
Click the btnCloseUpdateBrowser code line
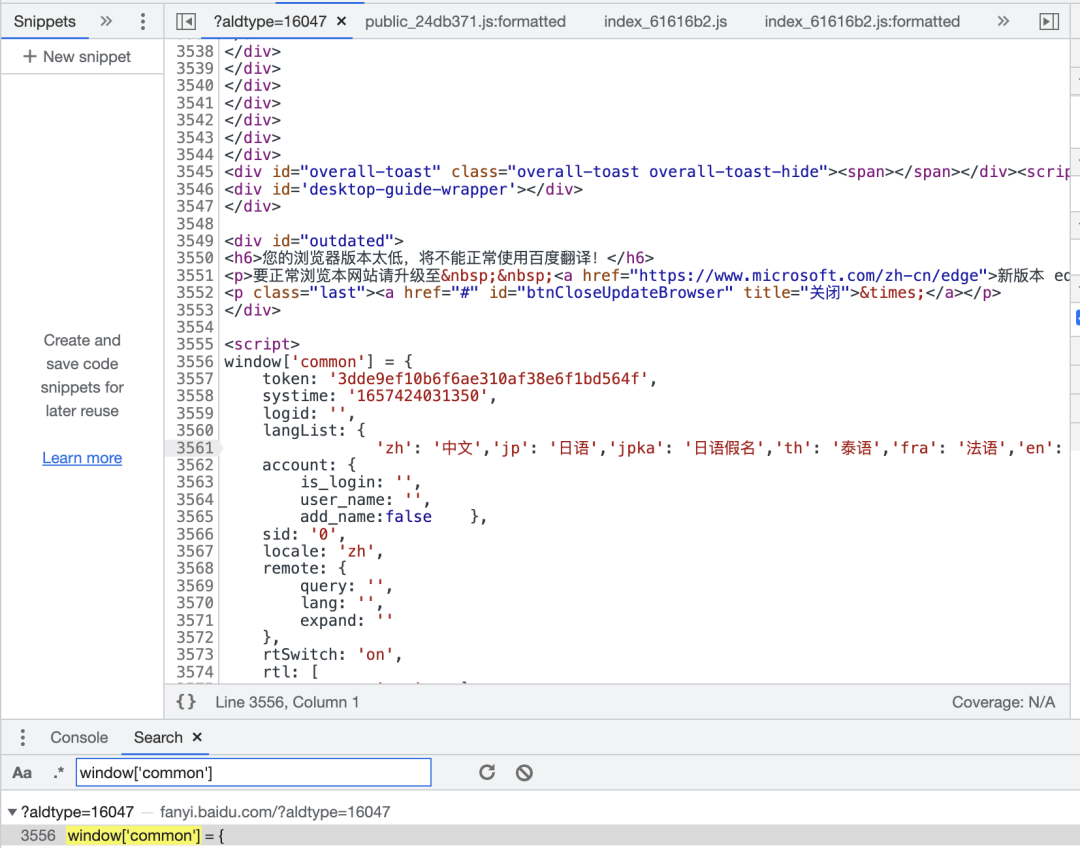tap(612, 293)
